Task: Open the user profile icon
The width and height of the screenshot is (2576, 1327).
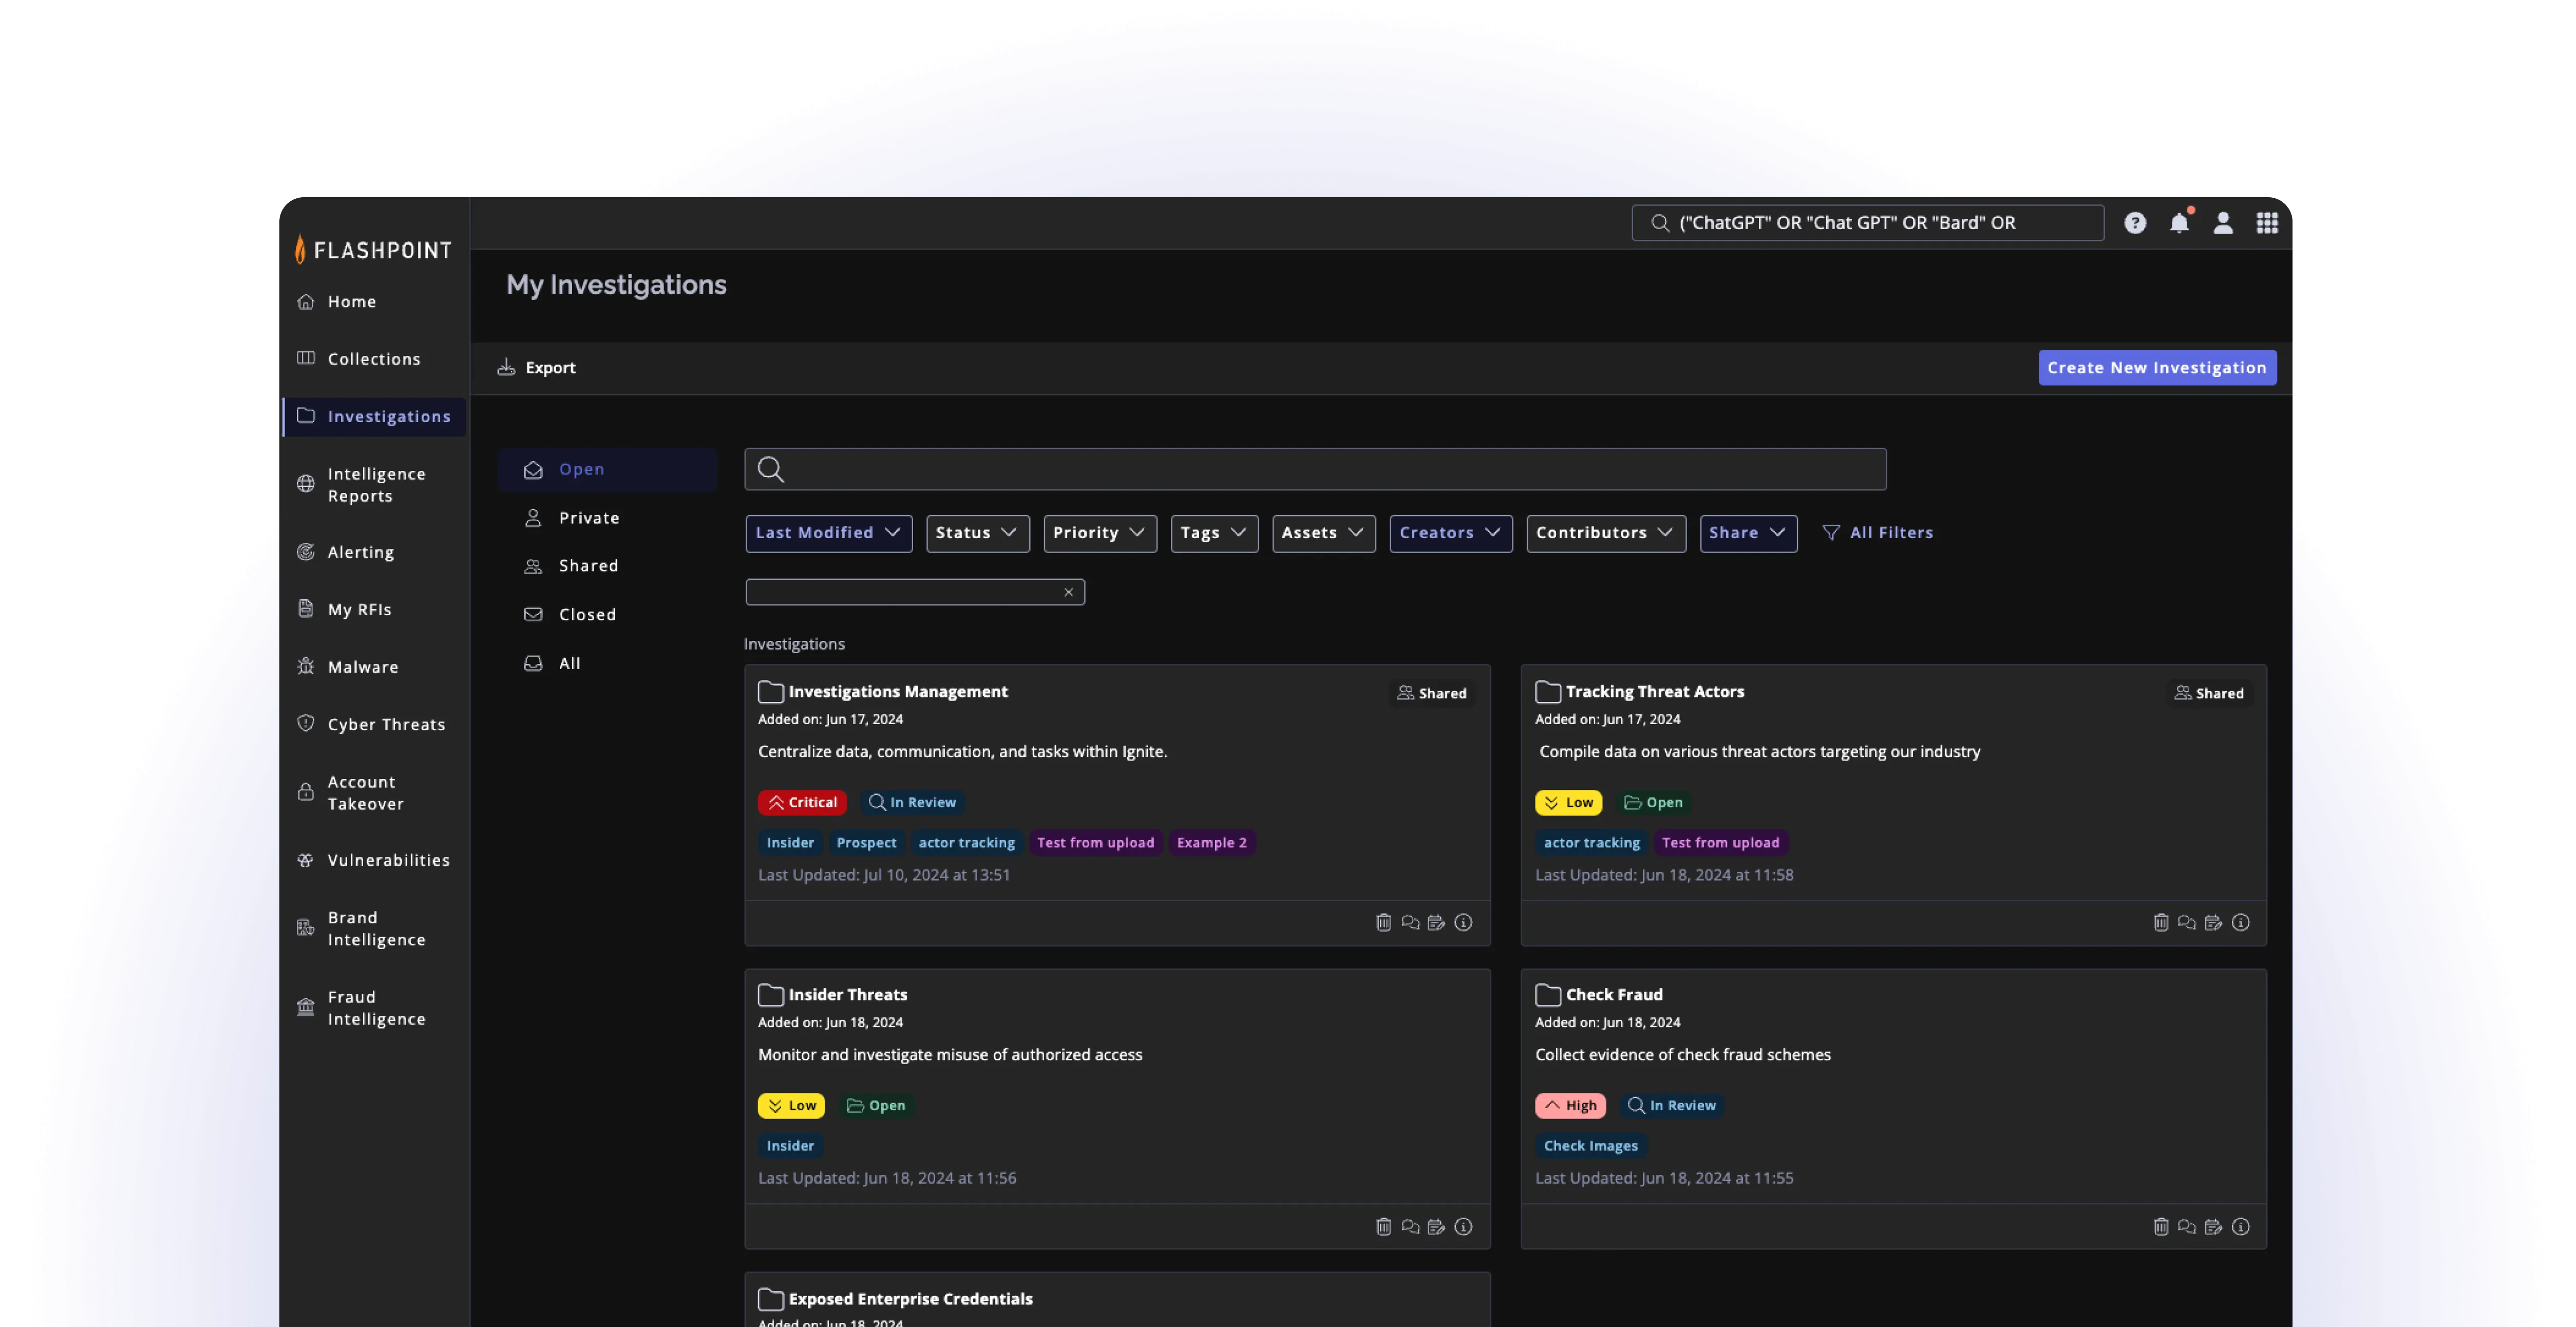Action: [2223, 223]
